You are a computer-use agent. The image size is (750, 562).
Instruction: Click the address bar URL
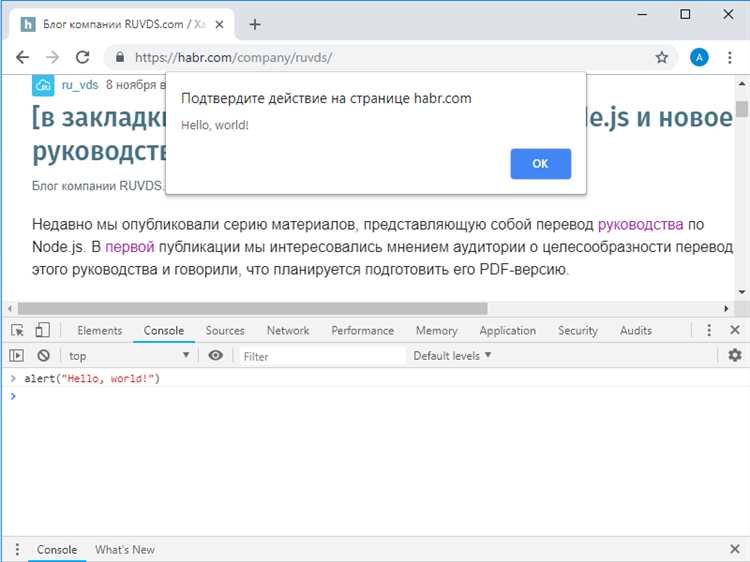233,57
